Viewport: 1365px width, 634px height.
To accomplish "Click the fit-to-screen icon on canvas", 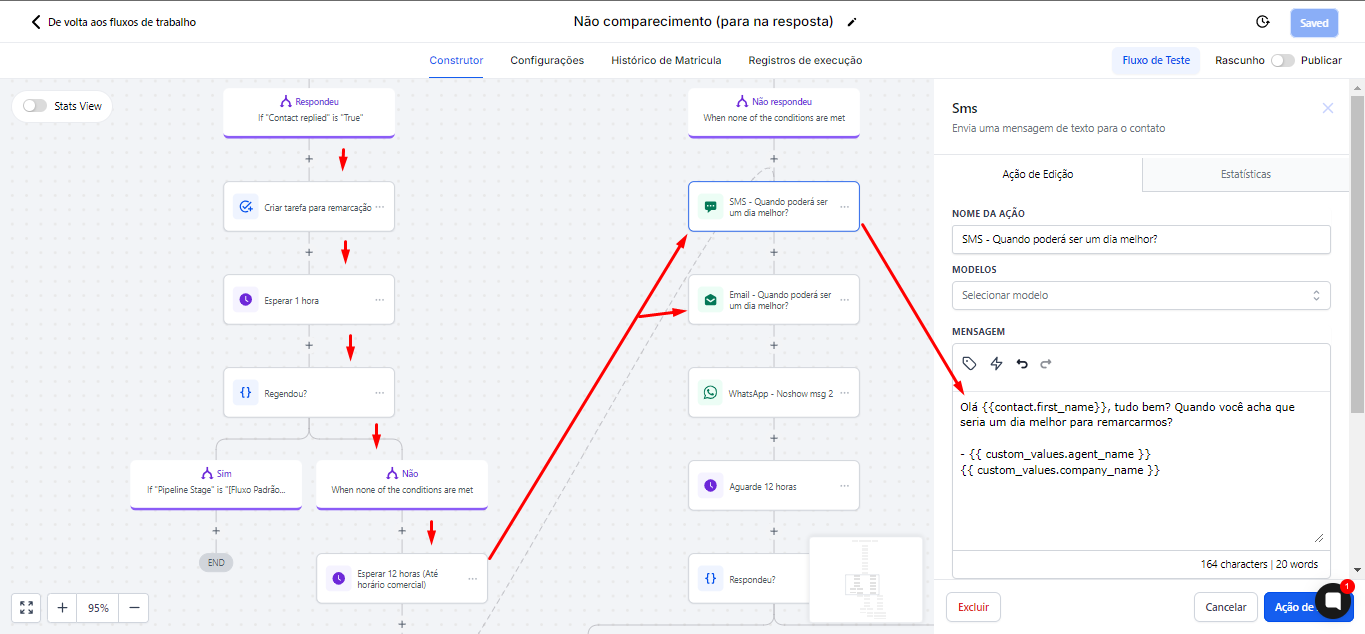I will pos(26,607).
